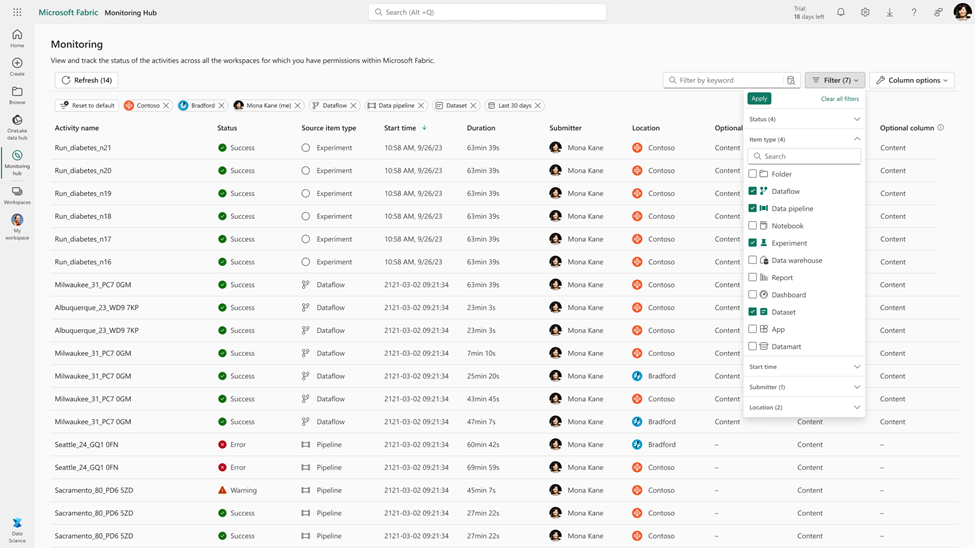Click the Microsoft Fabric logo link
975x548 pixels.
(x=68, y=12)
